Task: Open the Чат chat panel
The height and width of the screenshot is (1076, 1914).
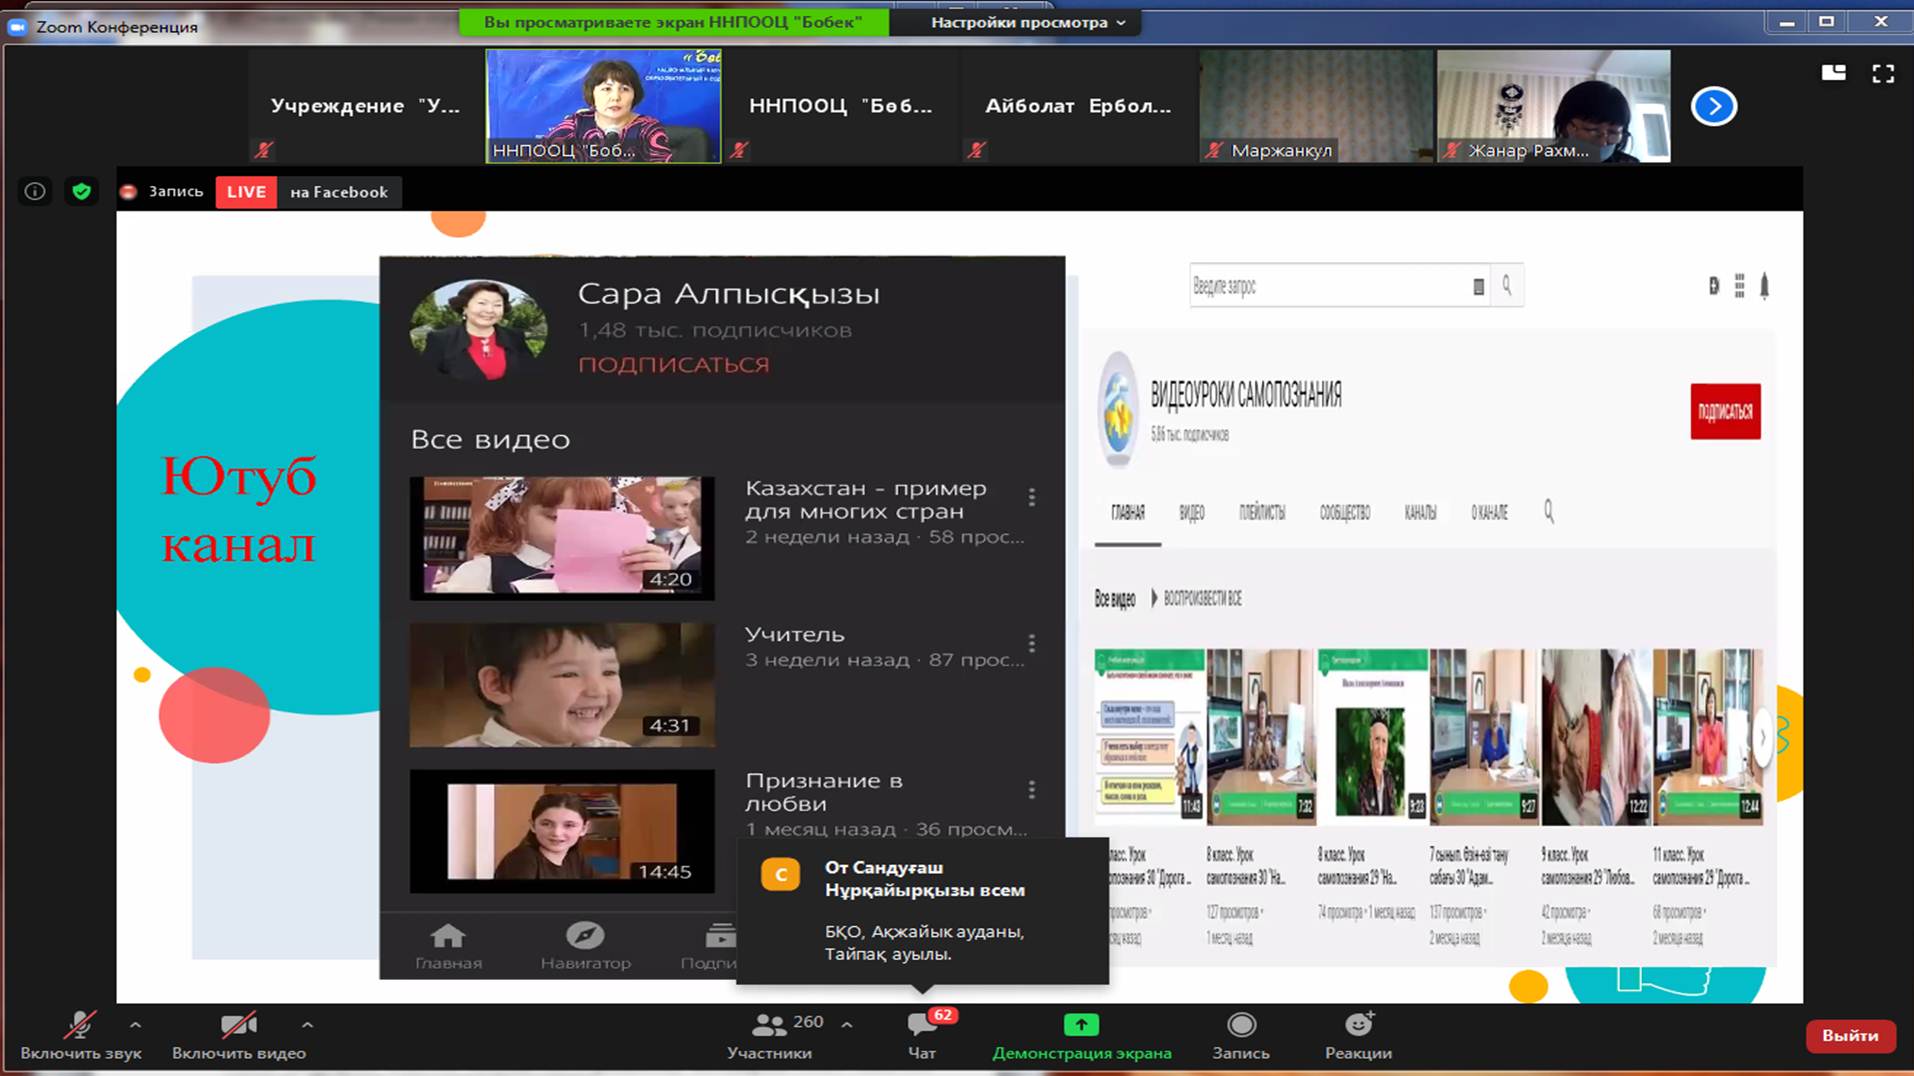Action: [922, 1036]
